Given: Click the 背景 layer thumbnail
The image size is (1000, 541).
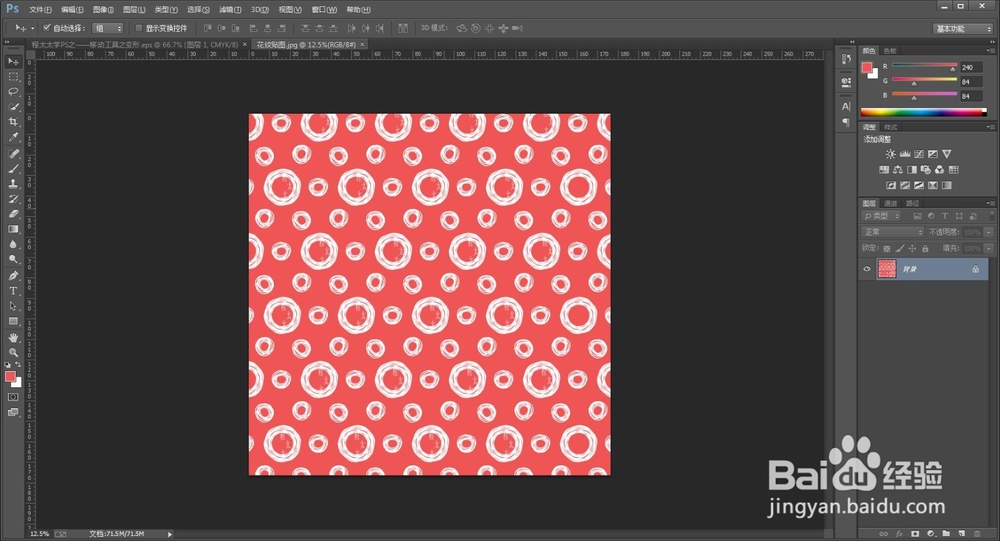Looking at the screenshot, I should (886, 269).
